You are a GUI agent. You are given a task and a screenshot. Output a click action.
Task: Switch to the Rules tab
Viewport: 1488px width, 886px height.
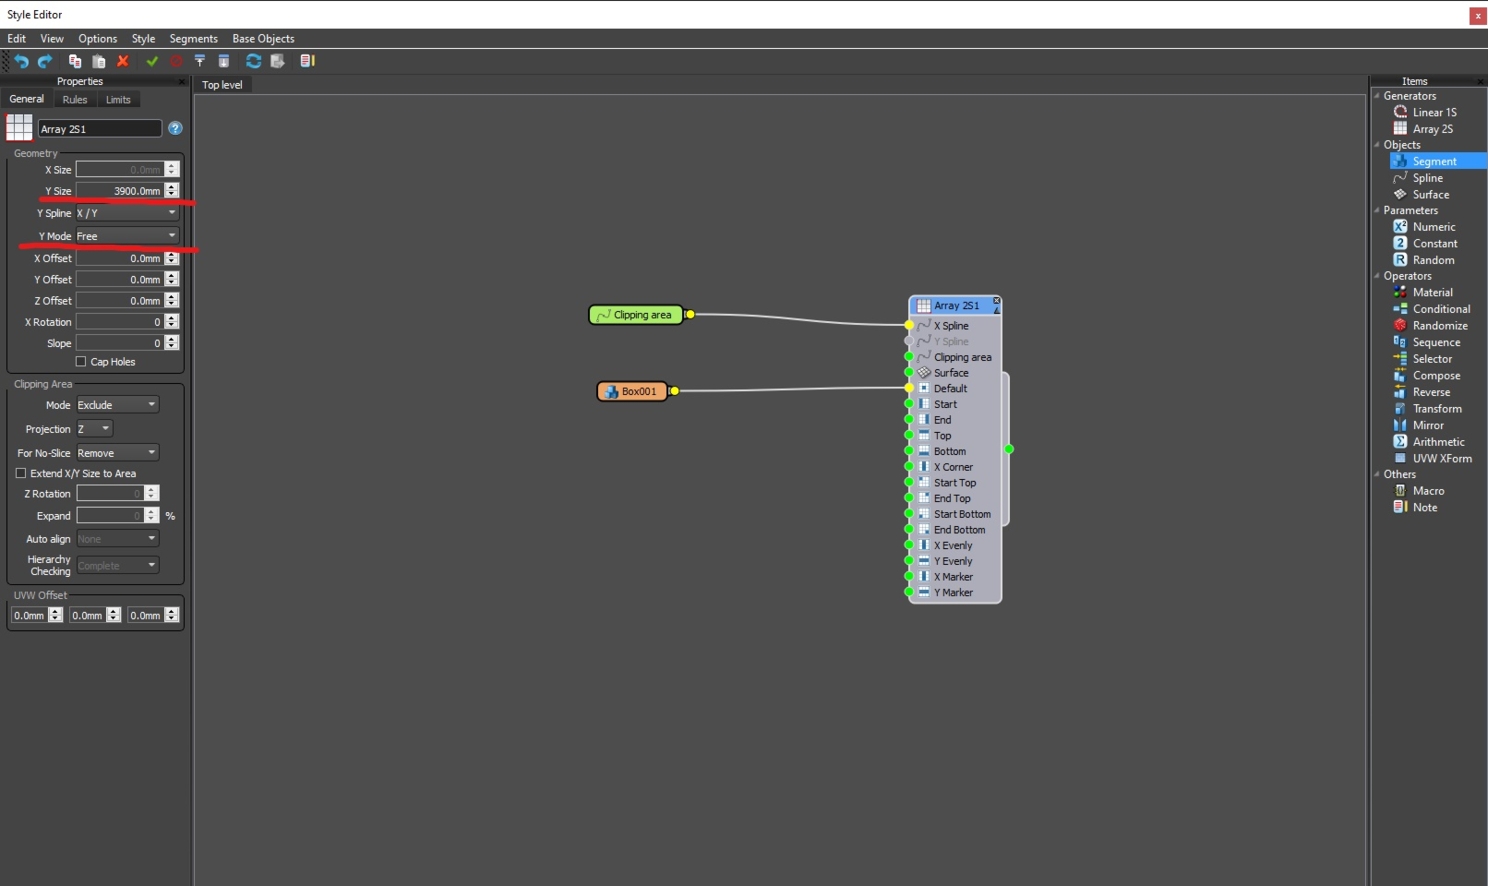(x=75, y=100)
